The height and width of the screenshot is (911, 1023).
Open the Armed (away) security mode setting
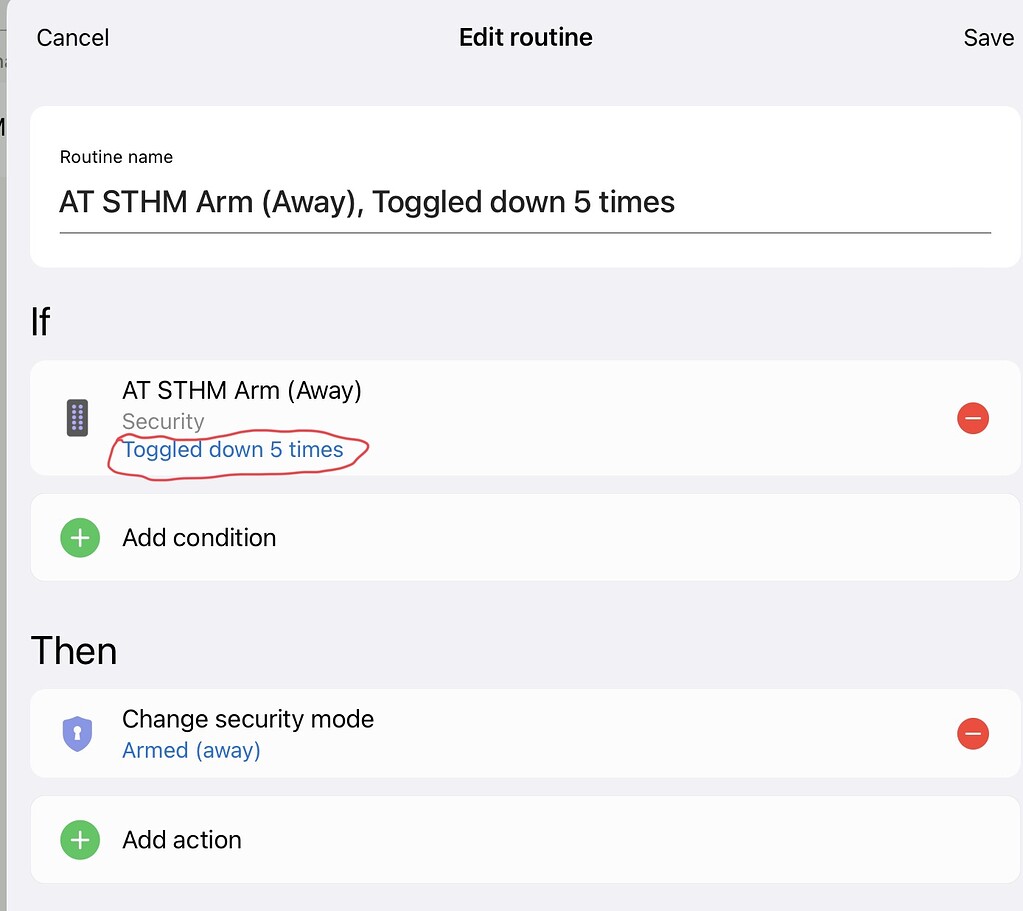coord(191,750)
